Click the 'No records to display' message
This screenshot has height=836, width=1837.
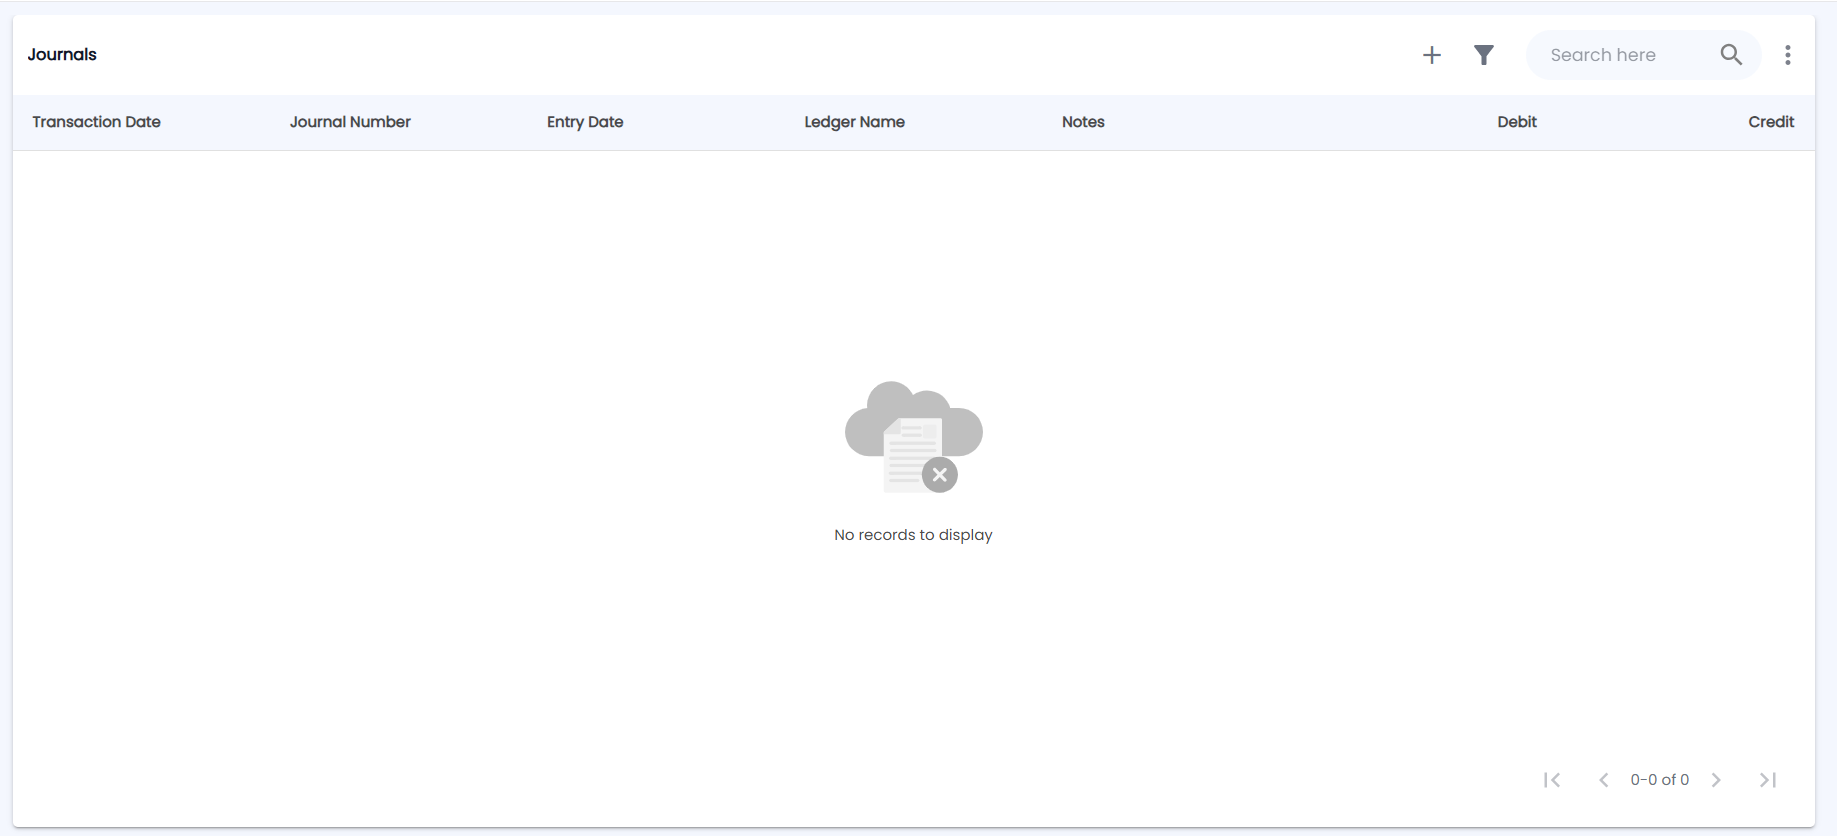tap(913, 535)
